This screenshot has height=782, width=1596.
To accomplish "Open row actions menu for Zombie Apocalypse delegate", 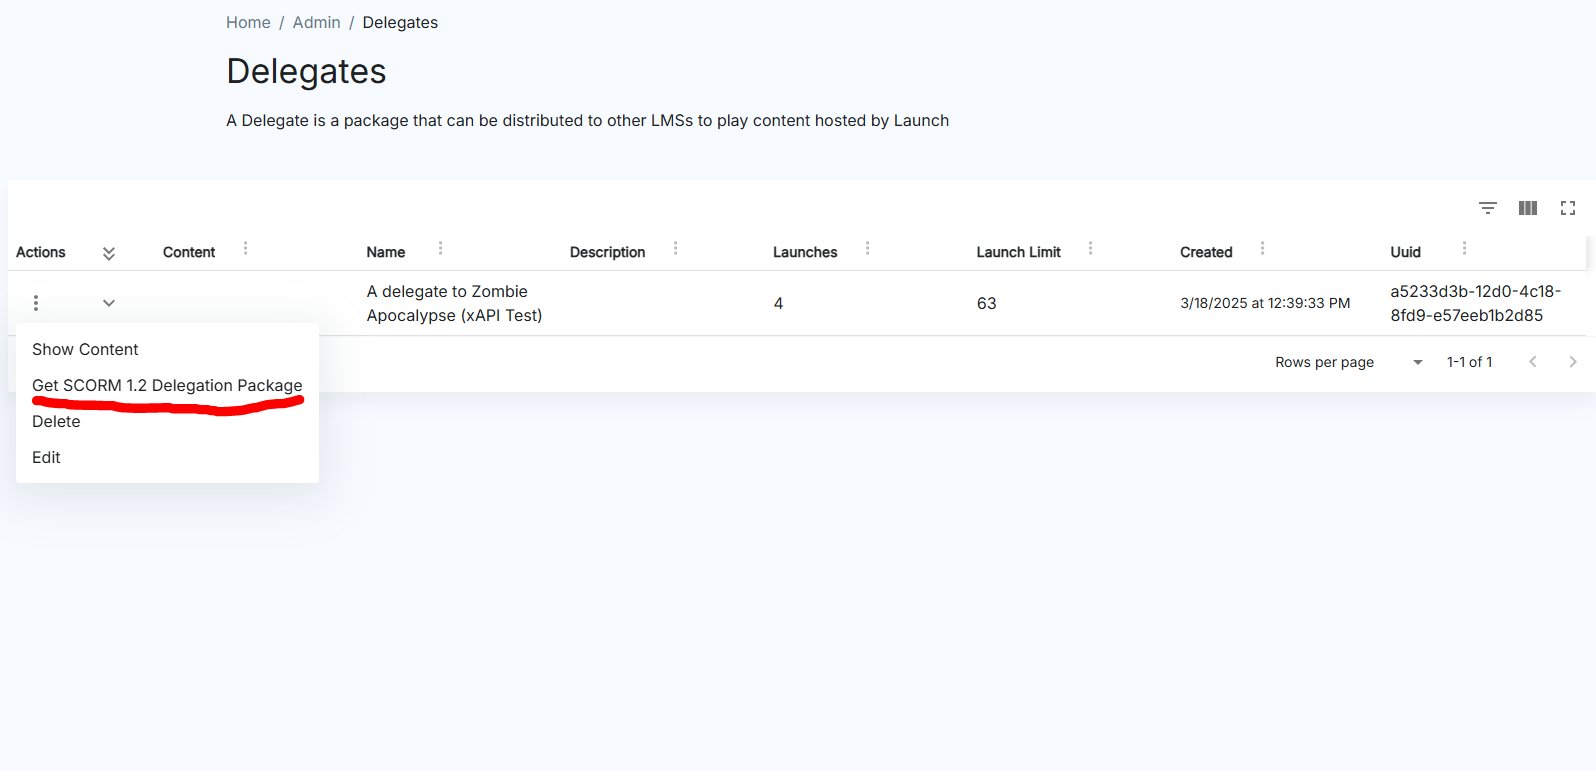I will click(x=36, y=303).
